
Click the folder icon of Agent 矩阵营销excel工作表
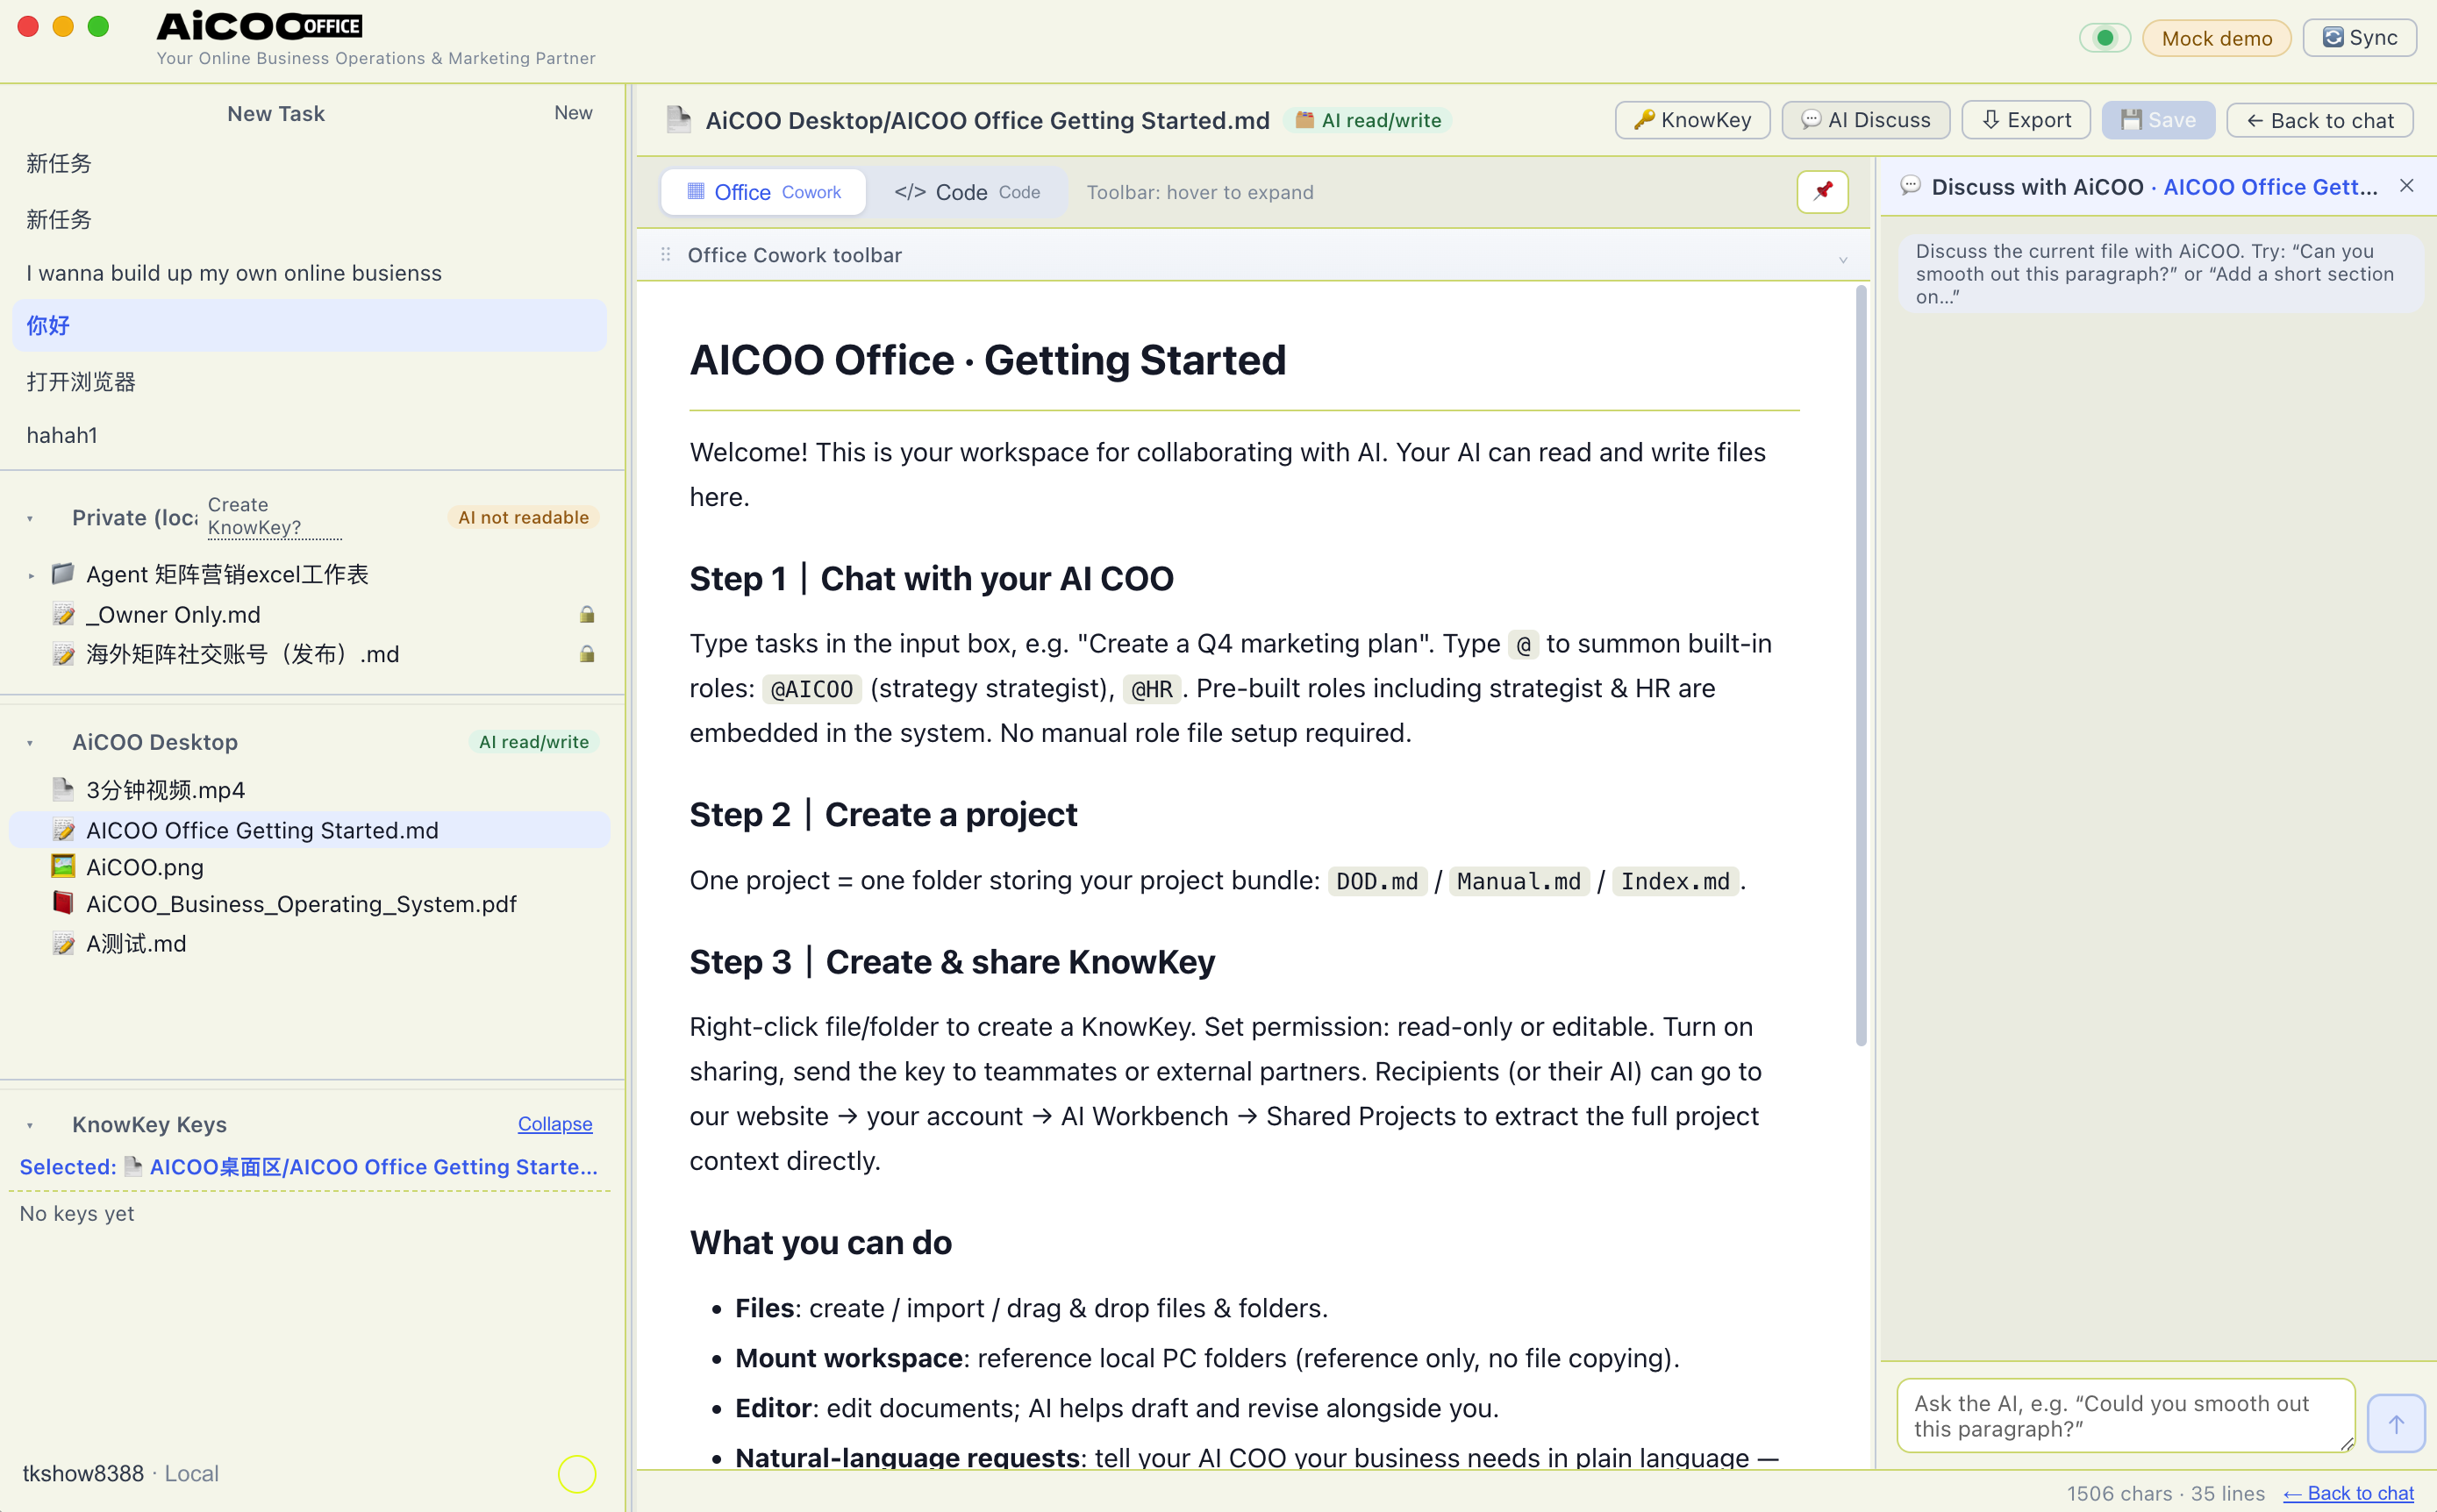63,574
